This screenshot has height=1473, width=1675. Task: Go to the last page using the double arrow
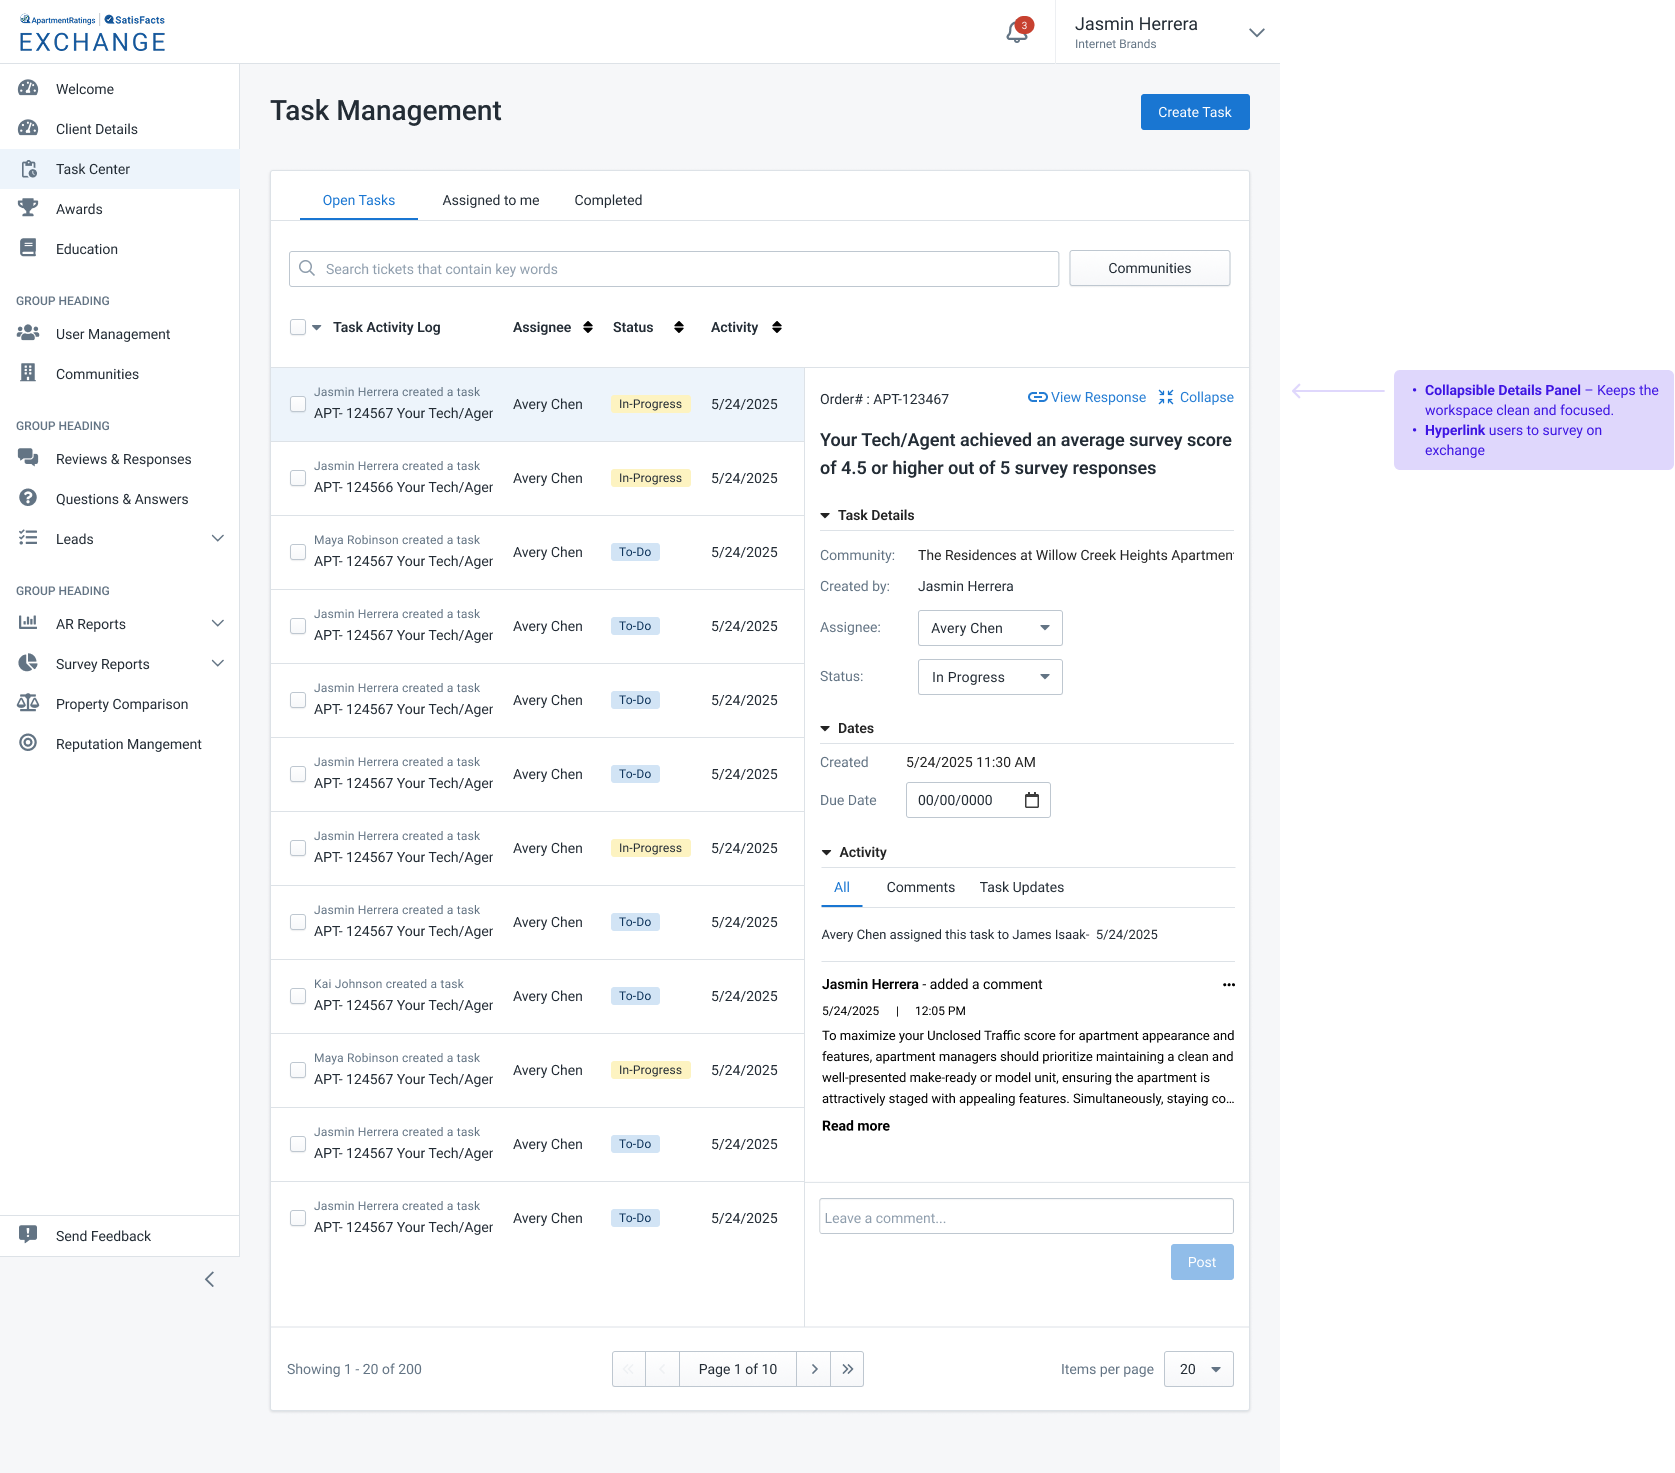coord(847,1369)
